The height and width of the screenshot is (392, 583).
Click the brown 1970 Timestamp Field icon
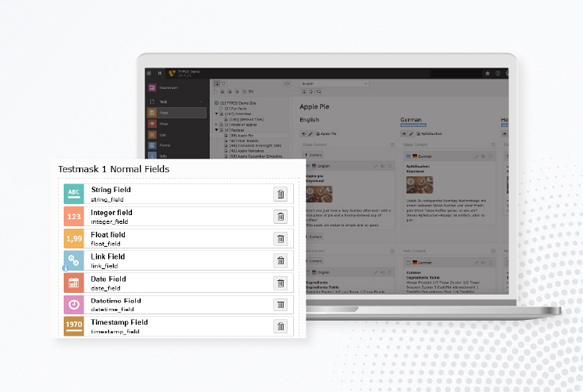pyautogui.click(x=74, y=326)
